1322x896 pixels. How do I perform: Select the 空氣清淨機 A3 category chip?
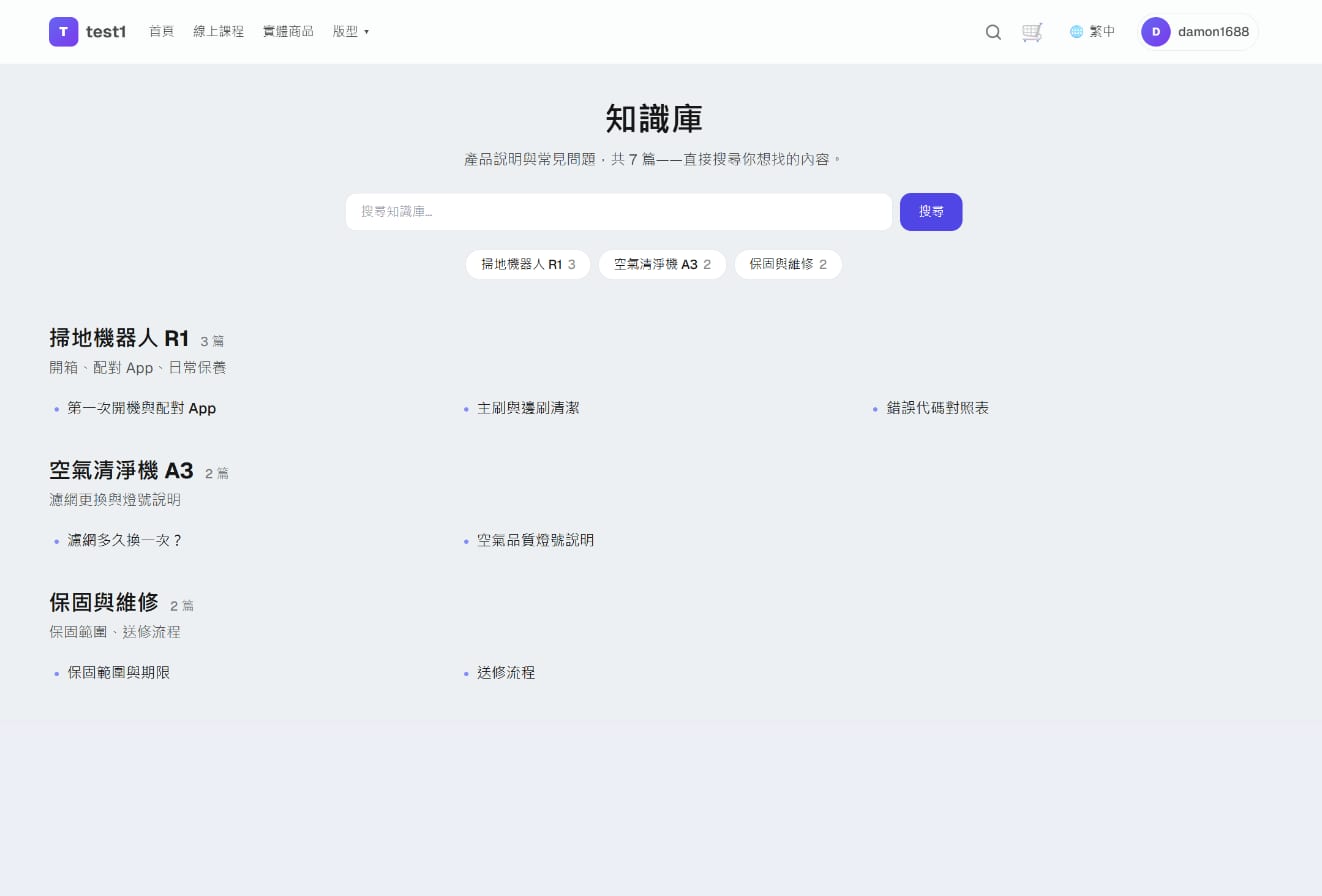tap(662, 265)
